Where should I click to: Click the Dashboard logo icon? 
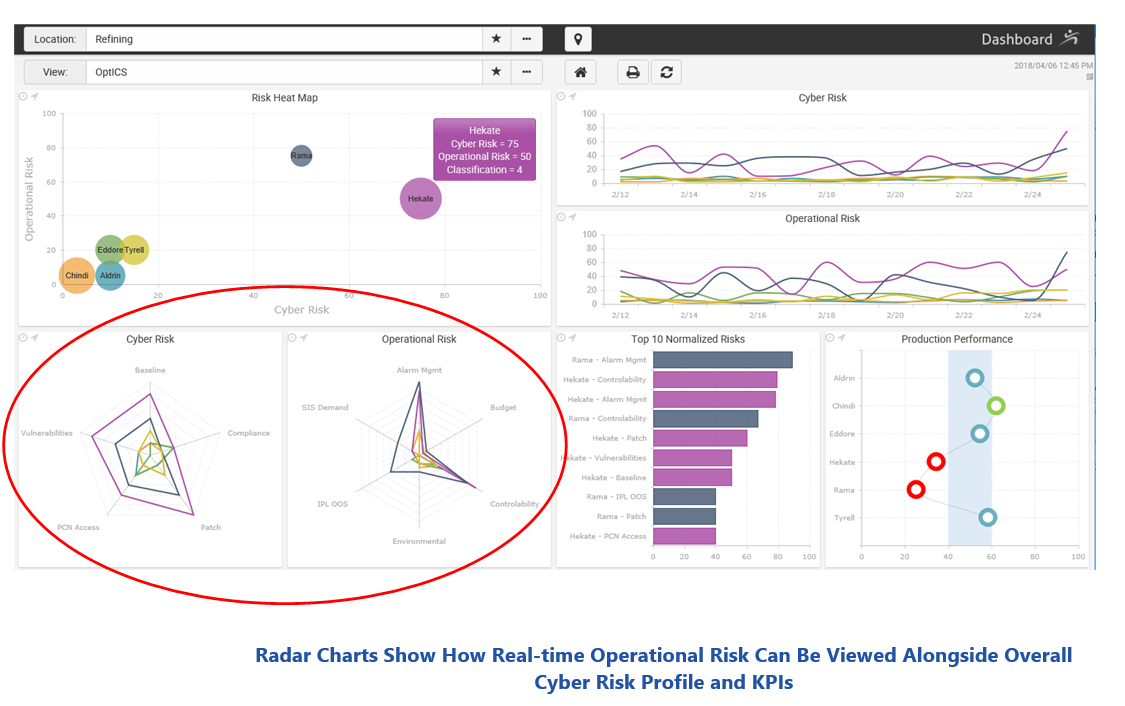(1071, 37)
